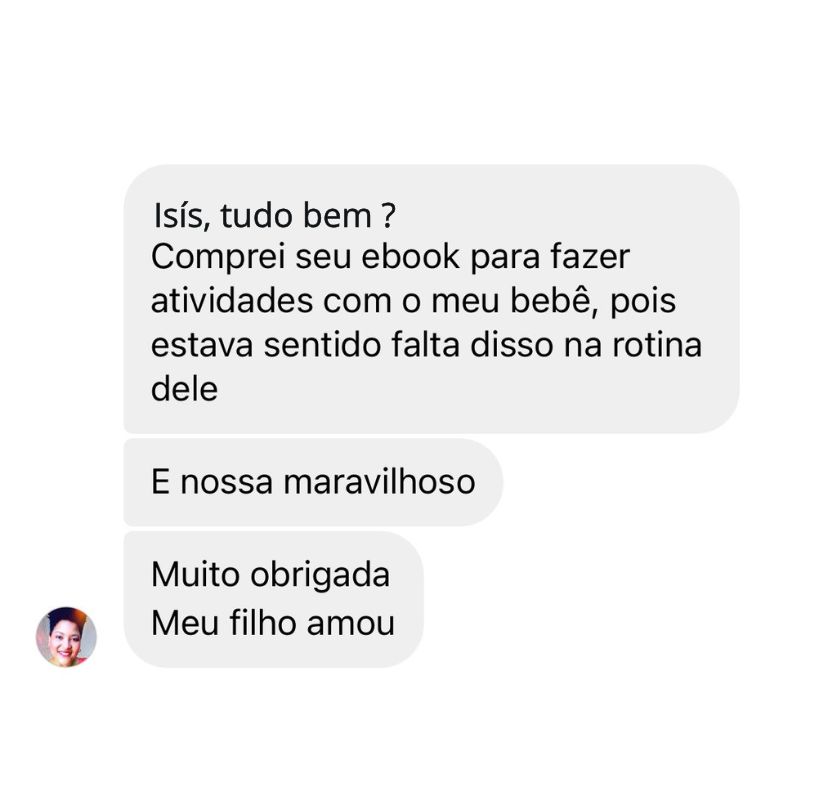Image resolution: width=828 pixels, height=800 pixels.
Task: Open the sender's profile picture avatar
Action: 66,636
